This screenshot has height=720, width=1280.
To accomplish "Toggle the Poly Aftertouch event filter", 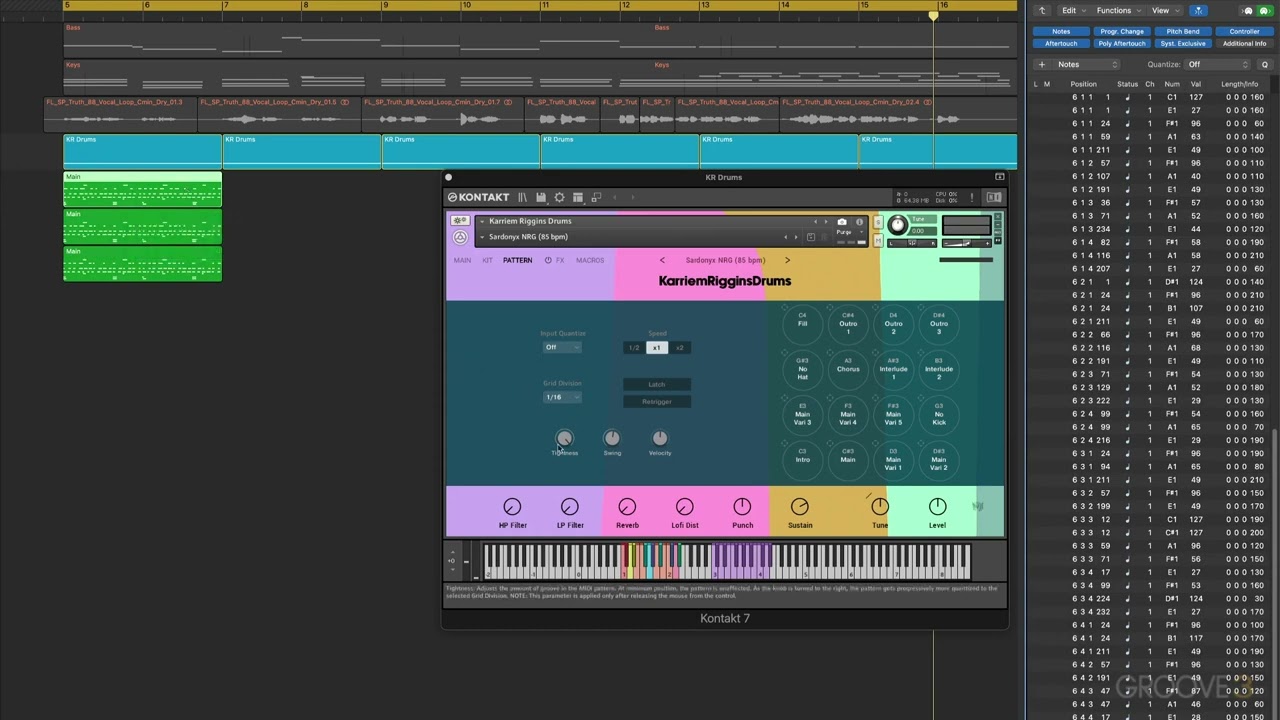I will (1122, 43).
